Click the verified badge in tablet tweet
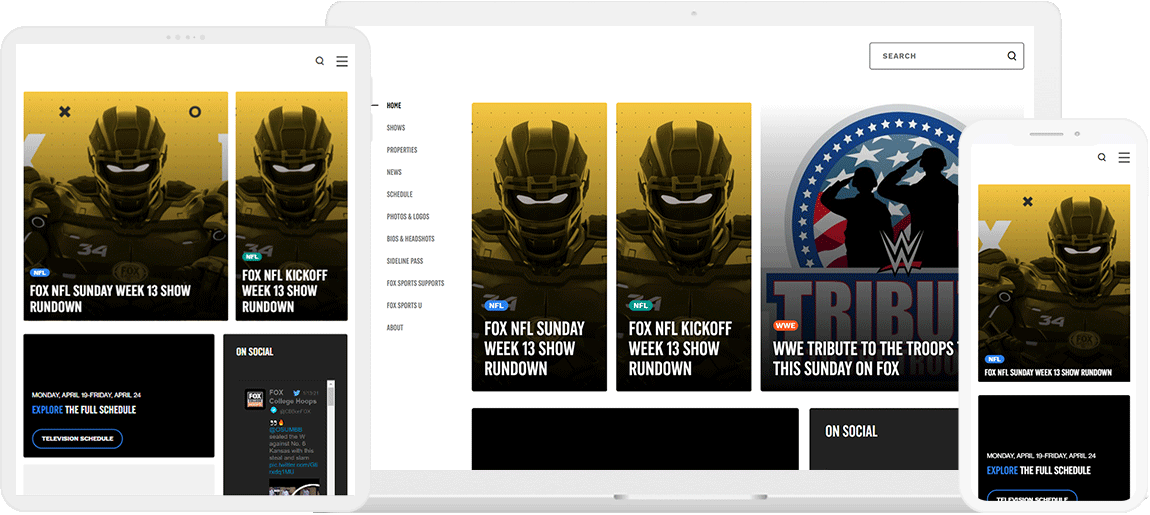 (x=274, y=410)
